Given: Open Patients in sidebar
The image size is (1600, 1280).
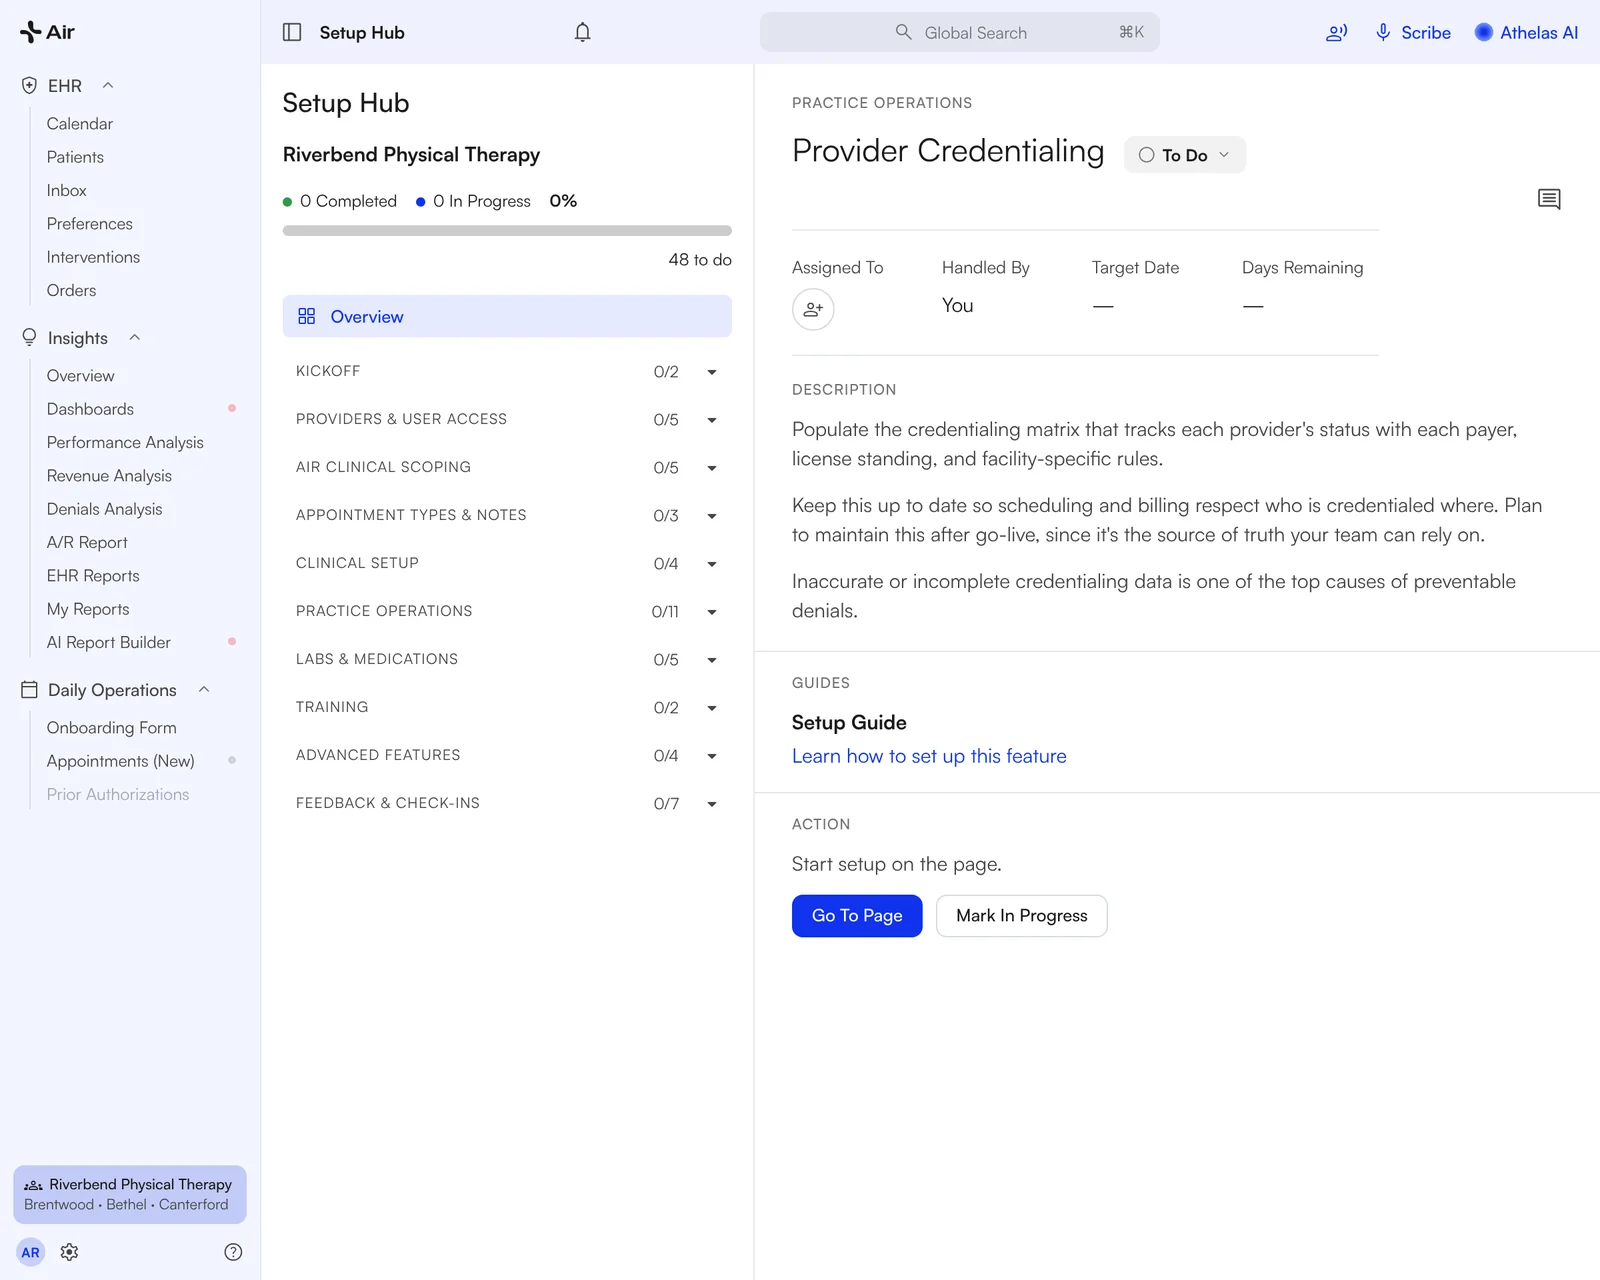Looking at the screenshot, I should (x=75, y=157).
